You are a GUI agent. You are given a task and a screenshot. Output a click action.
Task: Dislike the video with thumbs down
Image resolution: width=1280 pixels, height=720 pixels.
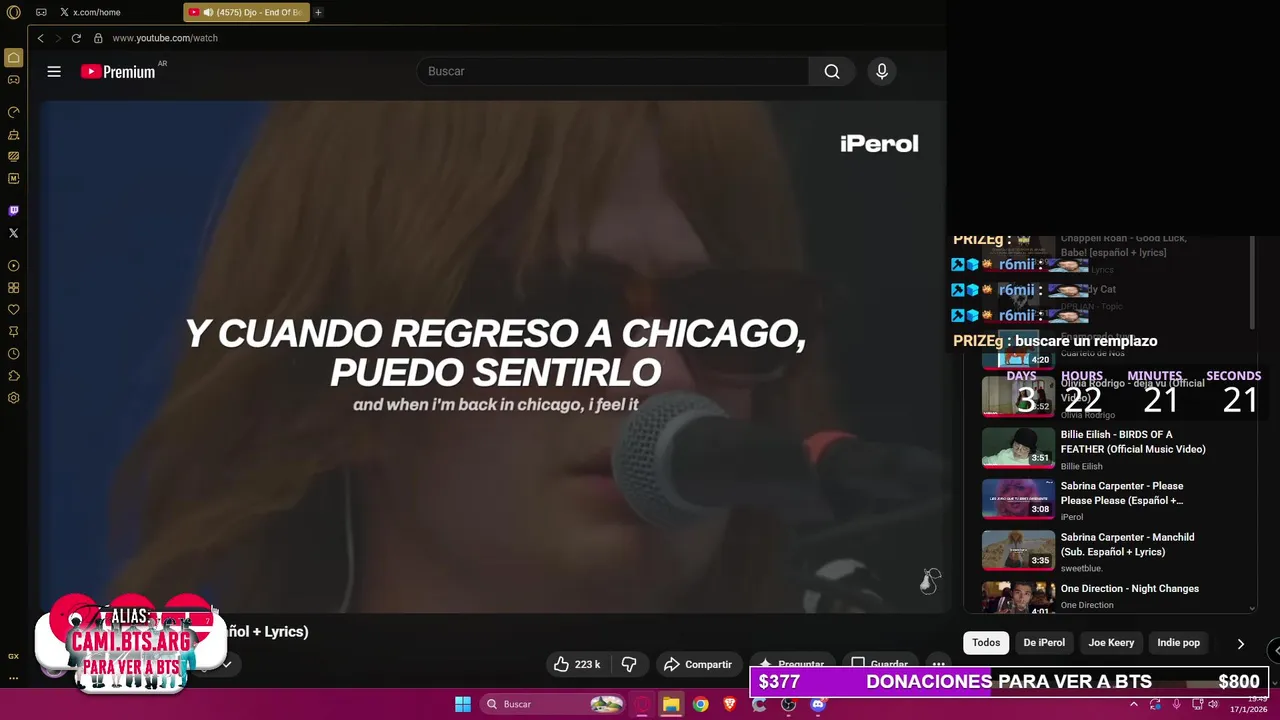629,664
